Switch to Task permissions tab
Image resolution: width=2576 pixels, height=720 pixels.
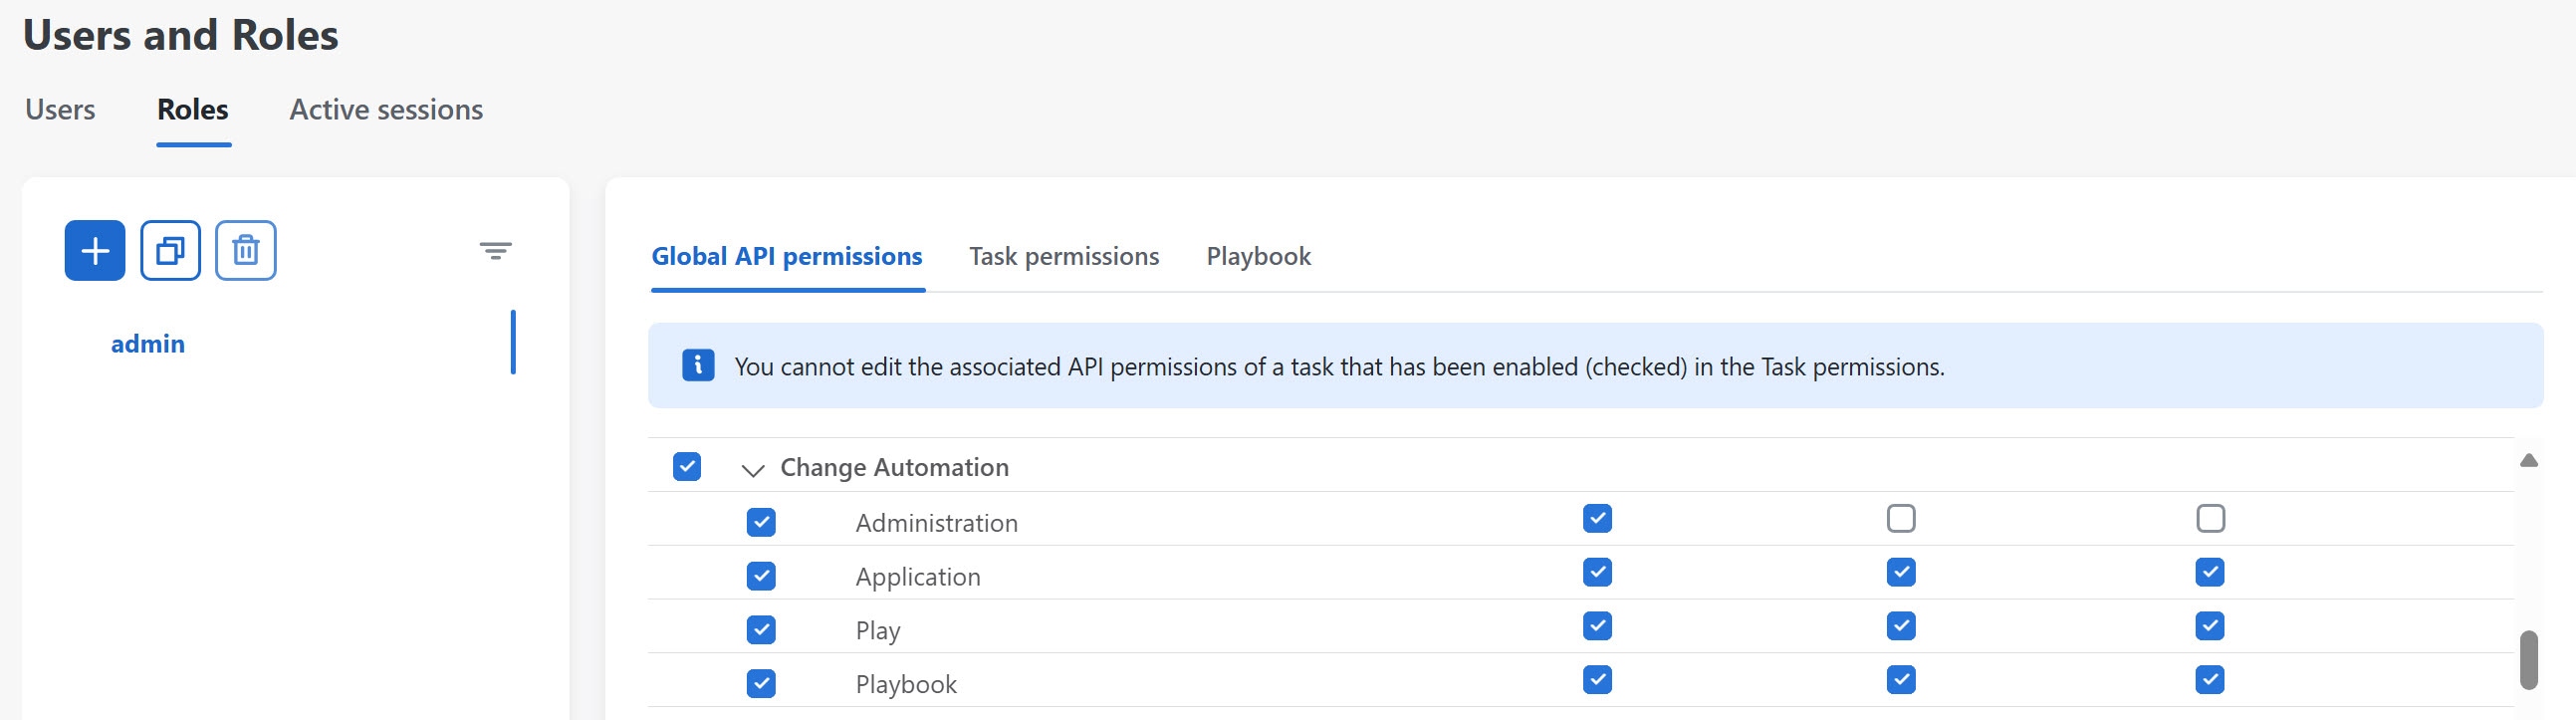(x=1064, y=256)
